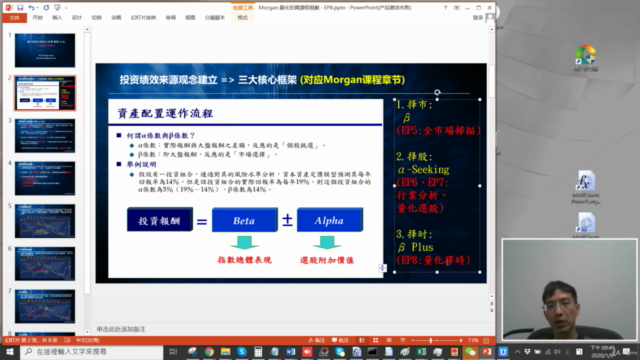This screenshot has height=360, width=640.
Task: Open the 幻灯片放映 (Slide Show) tab
Action: tap(143, 18)
